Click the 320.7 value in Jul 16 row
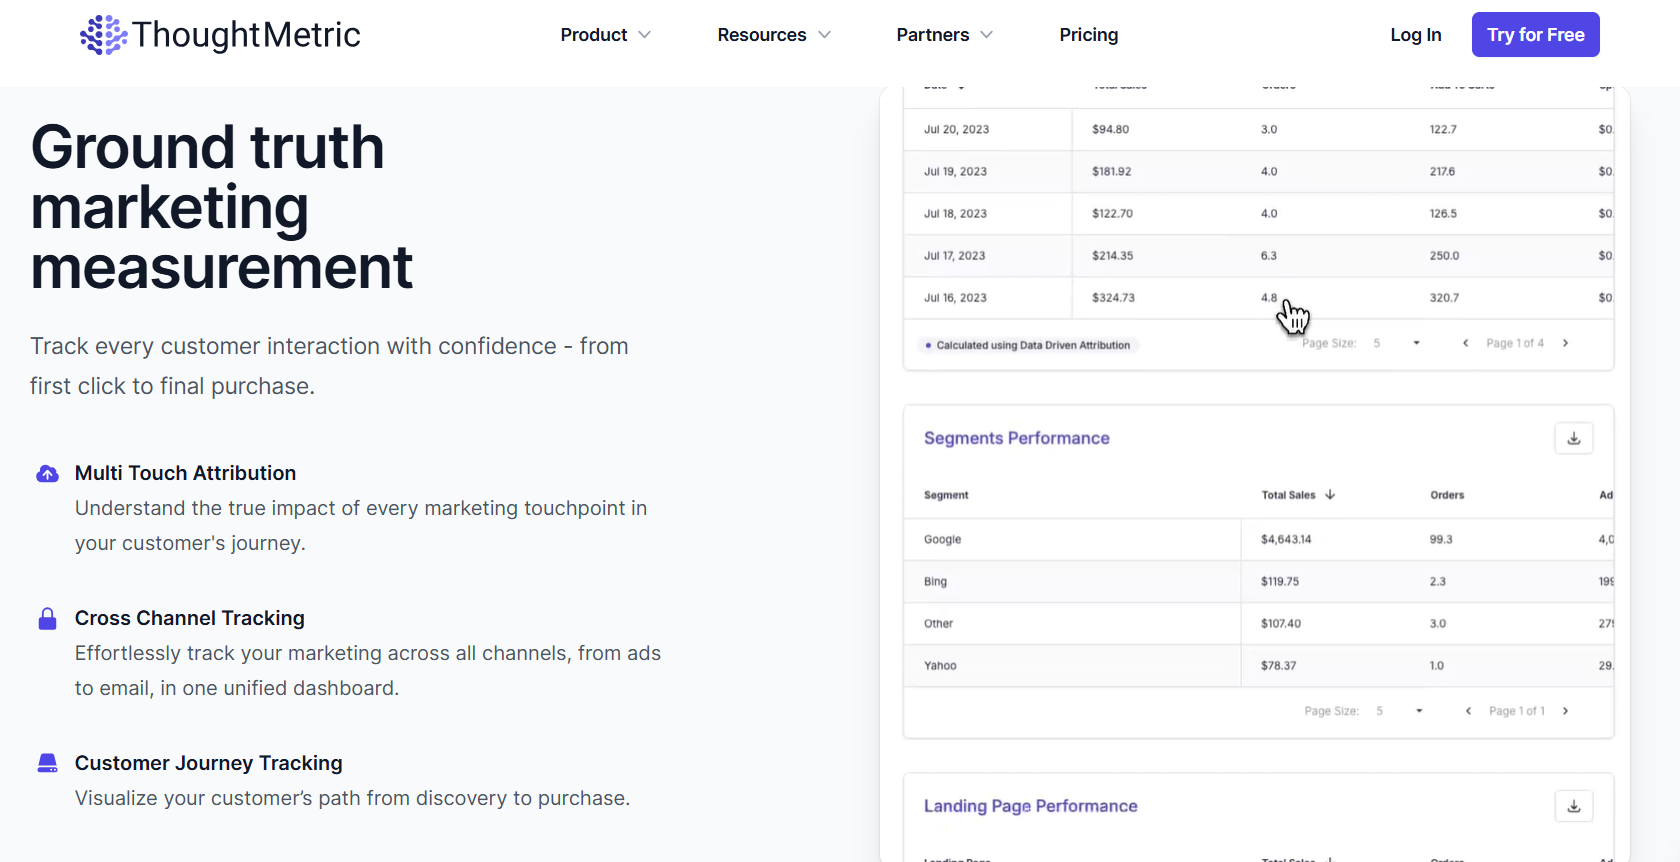1680x862 pixels. (x=1444, y=297)
